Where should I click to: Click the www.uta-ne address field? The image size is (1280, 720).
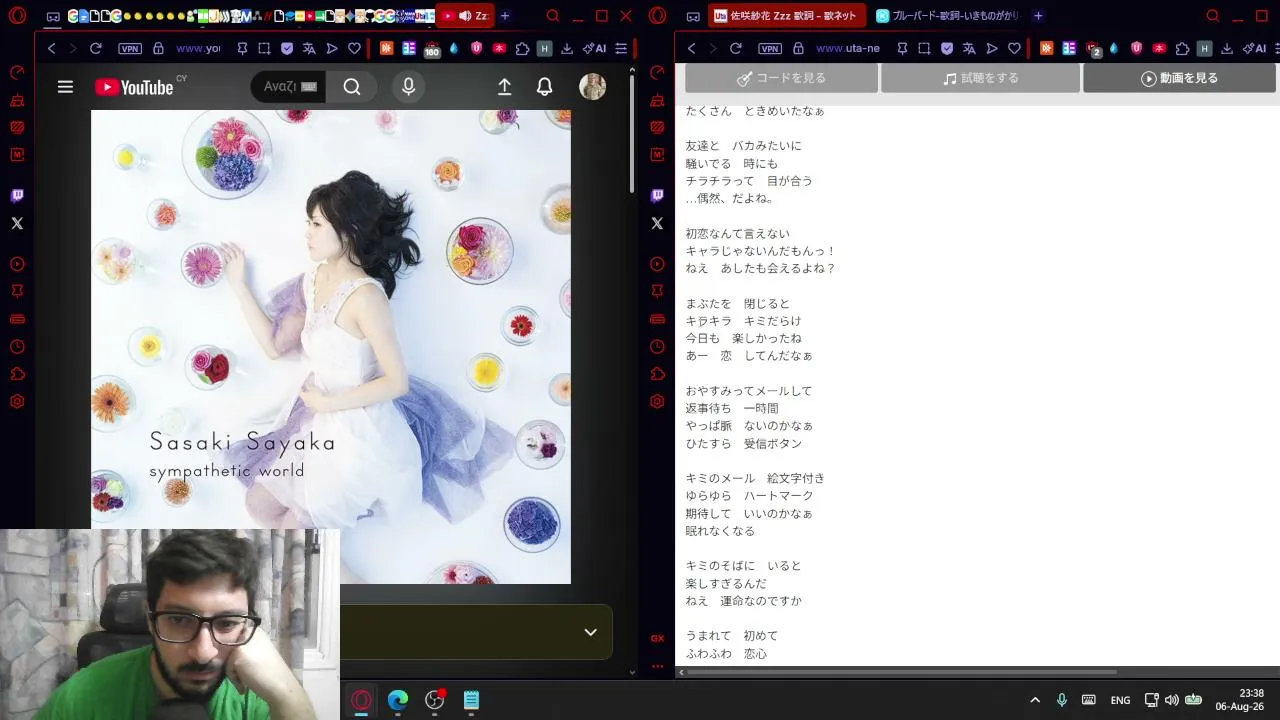(847, 48)
